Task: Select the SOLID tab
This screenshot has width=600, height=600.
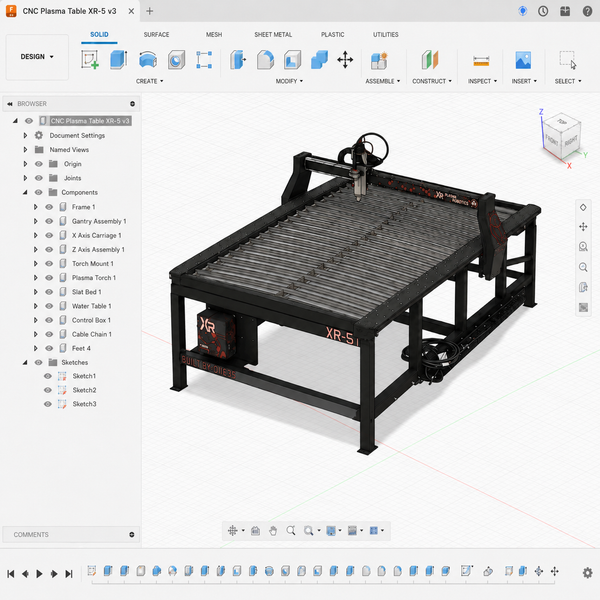Action: [99, 34]
